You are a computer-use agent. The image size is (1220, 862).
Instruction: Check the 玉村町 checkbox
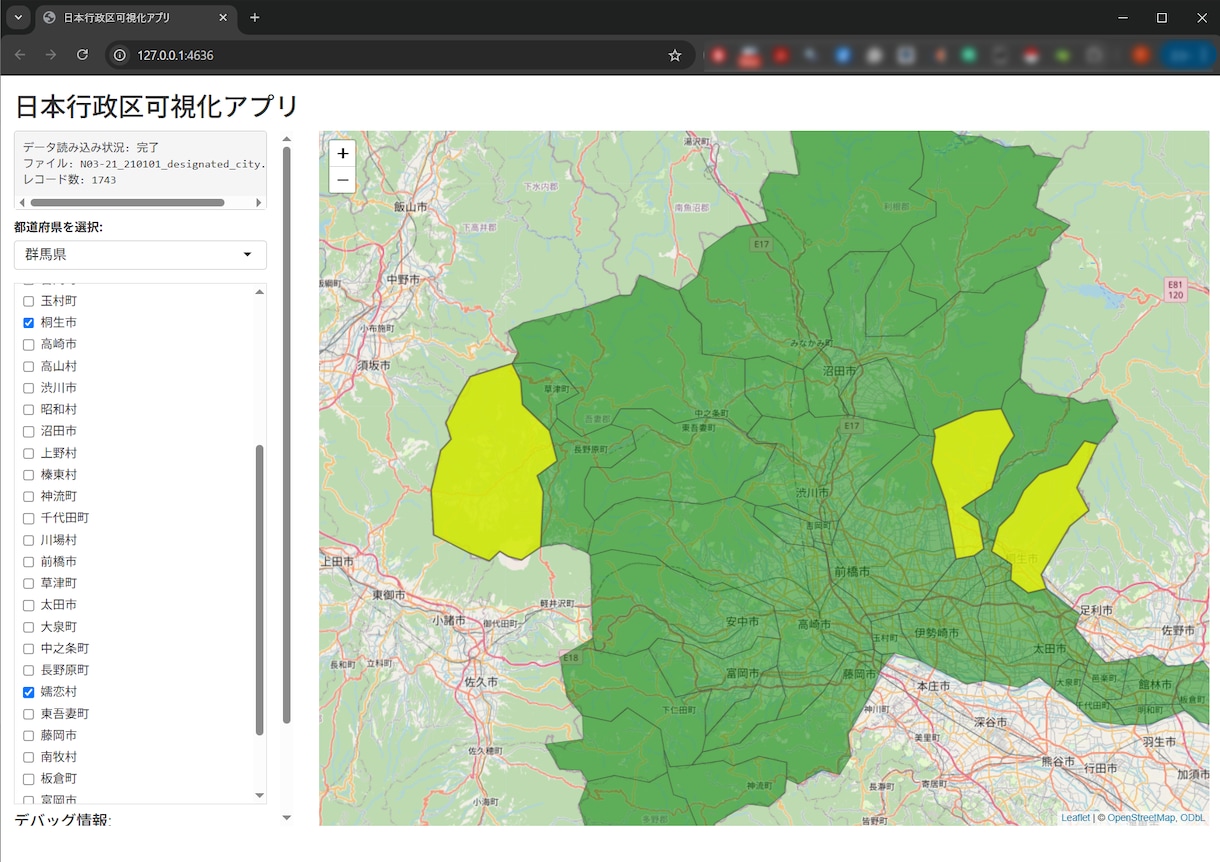point(29,301)
